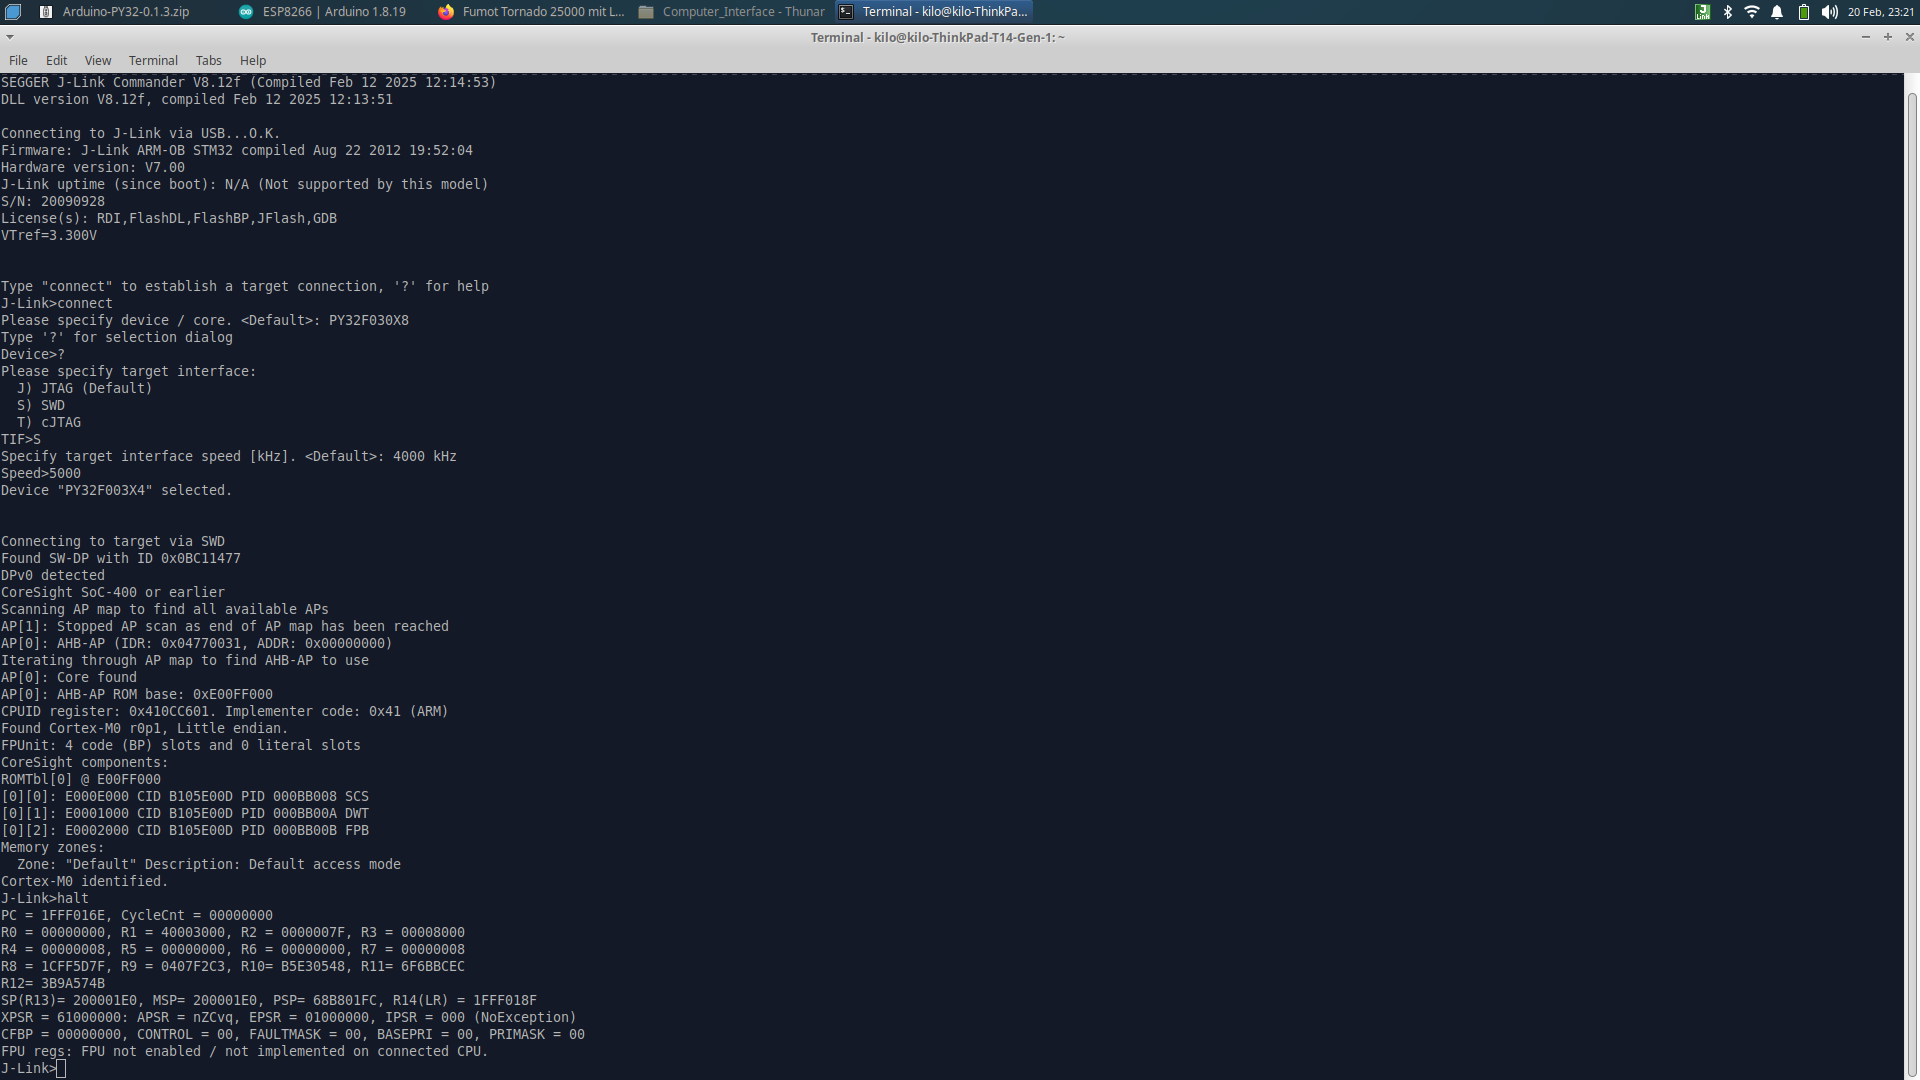
Task: Open the Help menu
Action: (253, 60)
